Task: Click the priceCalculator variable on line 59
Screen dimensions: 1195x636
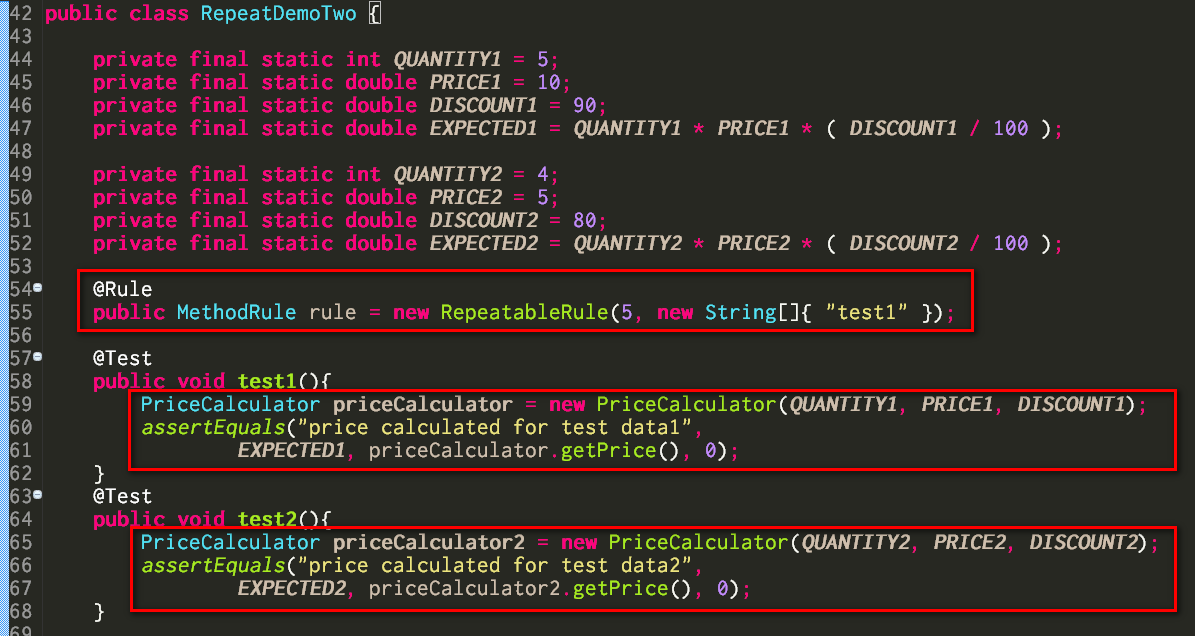Action: tap(422, 404)
